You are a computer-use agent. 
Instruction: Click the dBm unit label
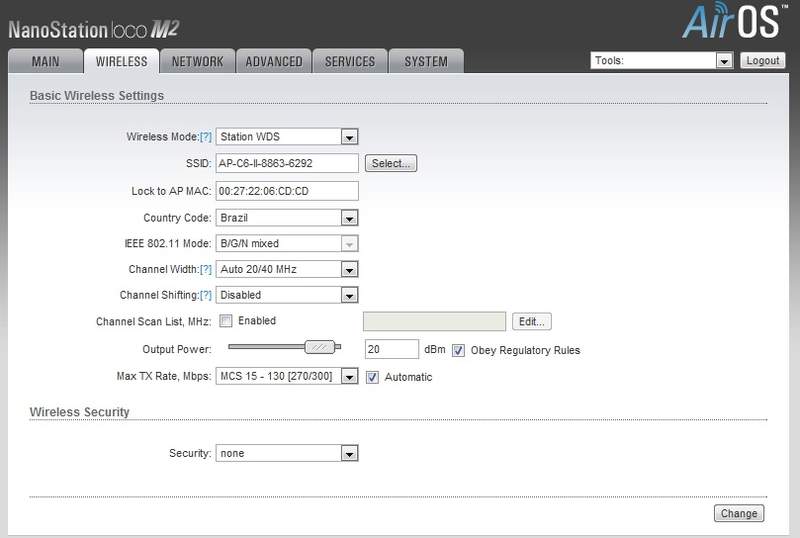point(435,350)
